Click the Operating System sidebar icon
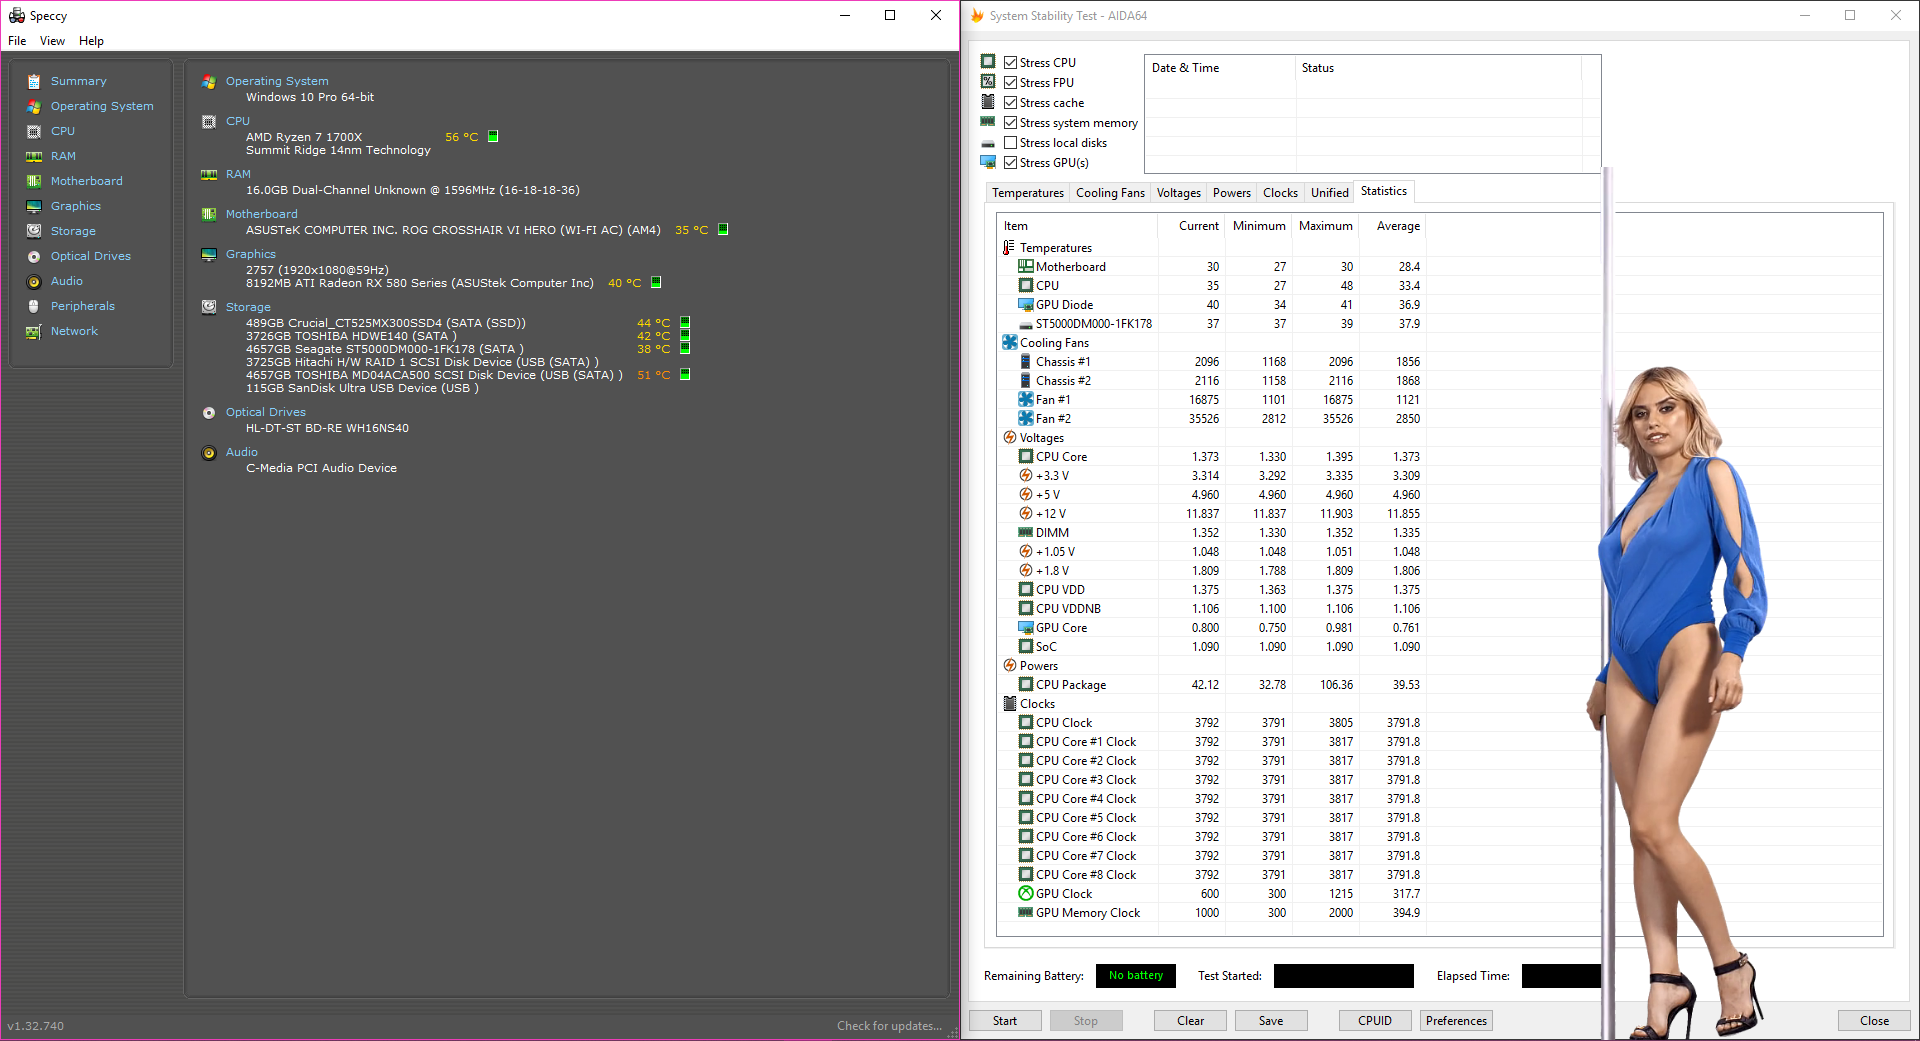 (34, 106)
